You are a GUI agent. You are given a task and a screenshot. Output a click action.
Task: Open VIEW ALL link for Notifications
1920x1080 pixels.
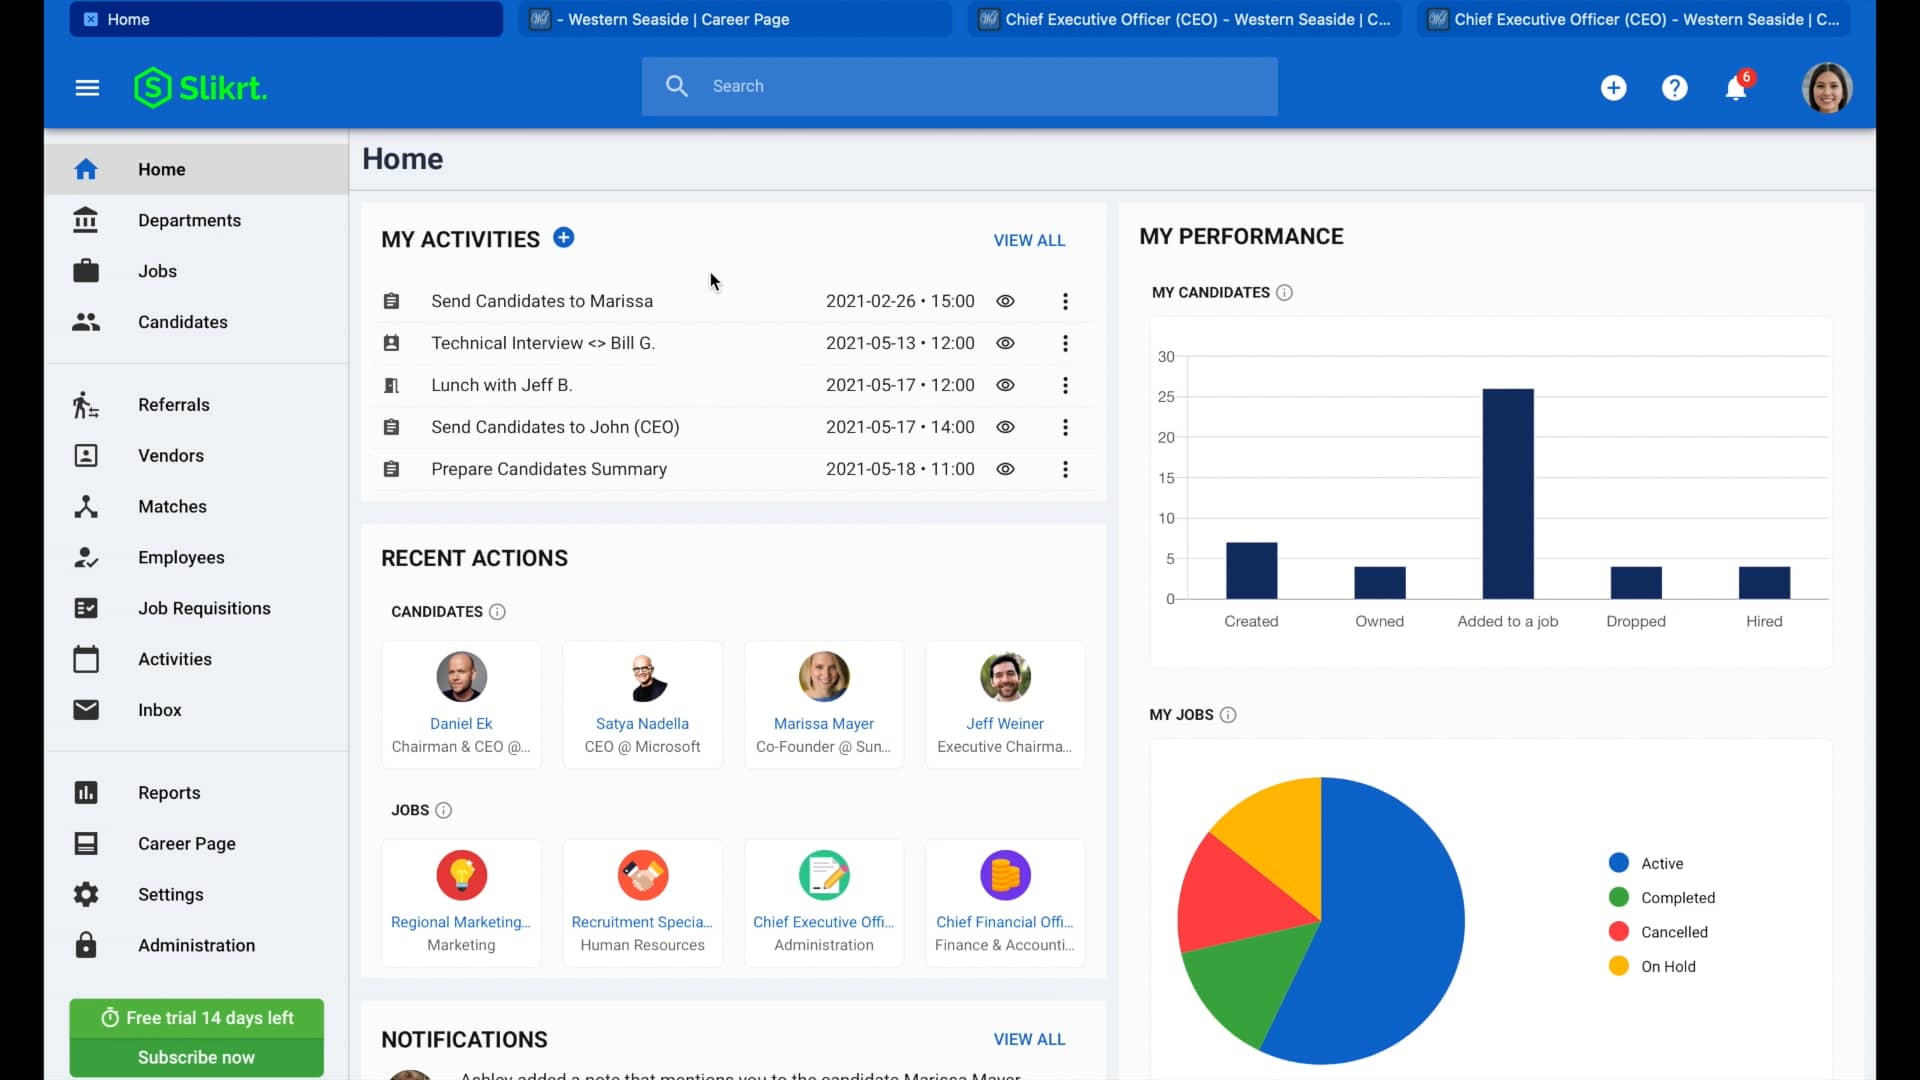click(x=1030, y=1039)
